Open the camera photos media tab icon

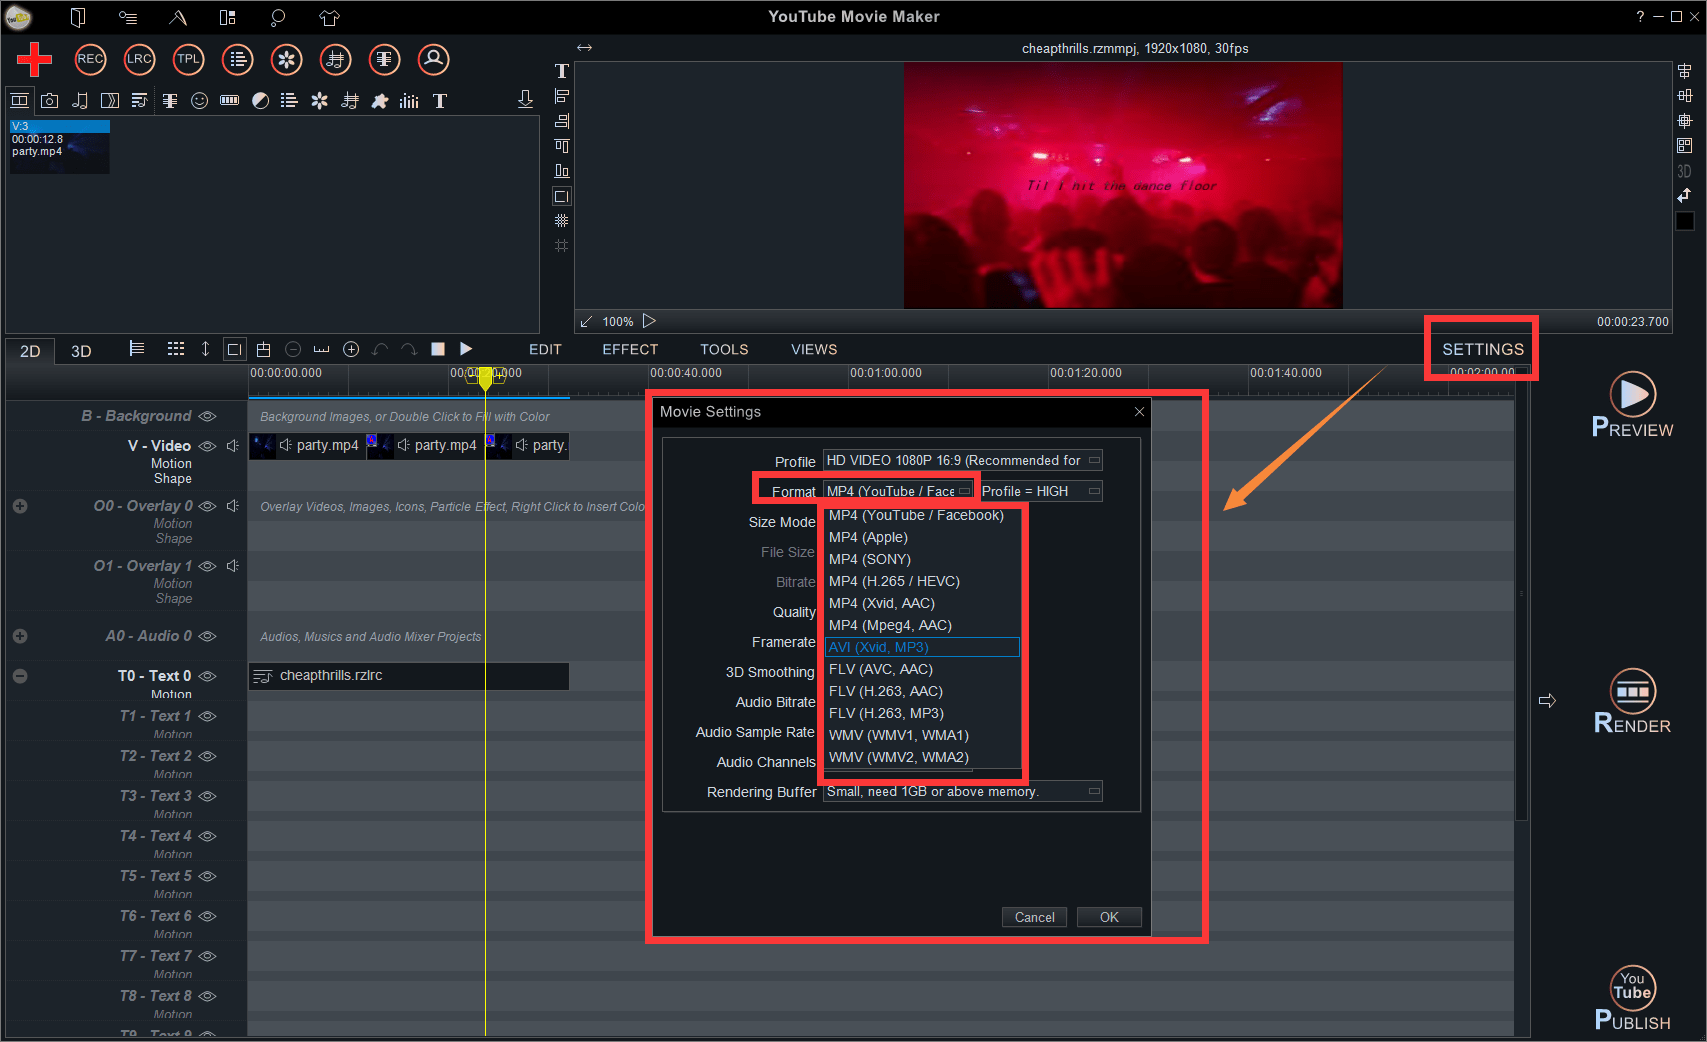pyautogui.click(x=49, y=100)
